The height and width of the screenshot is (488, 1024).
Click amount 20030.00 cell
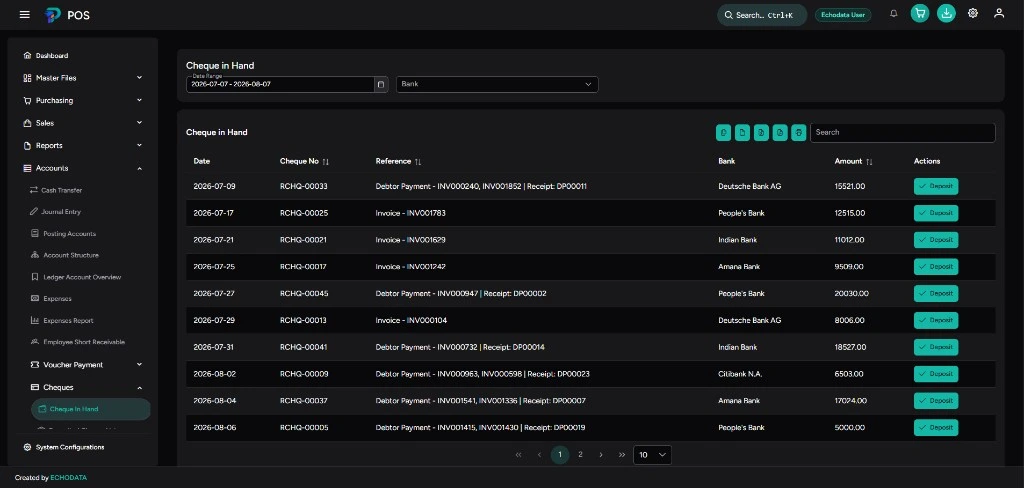click(852, 293)
